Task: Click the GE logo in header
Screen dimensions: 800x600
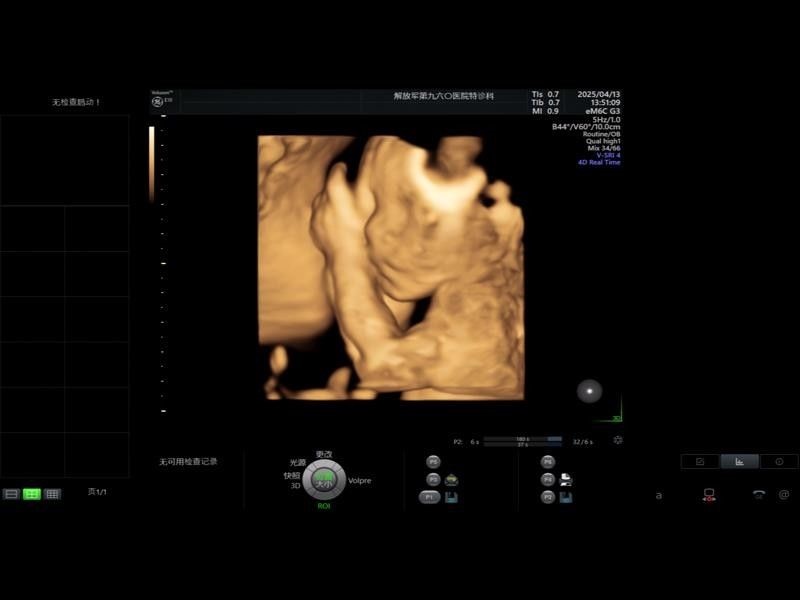Action: pyautogui.click(x=158, y=102)
